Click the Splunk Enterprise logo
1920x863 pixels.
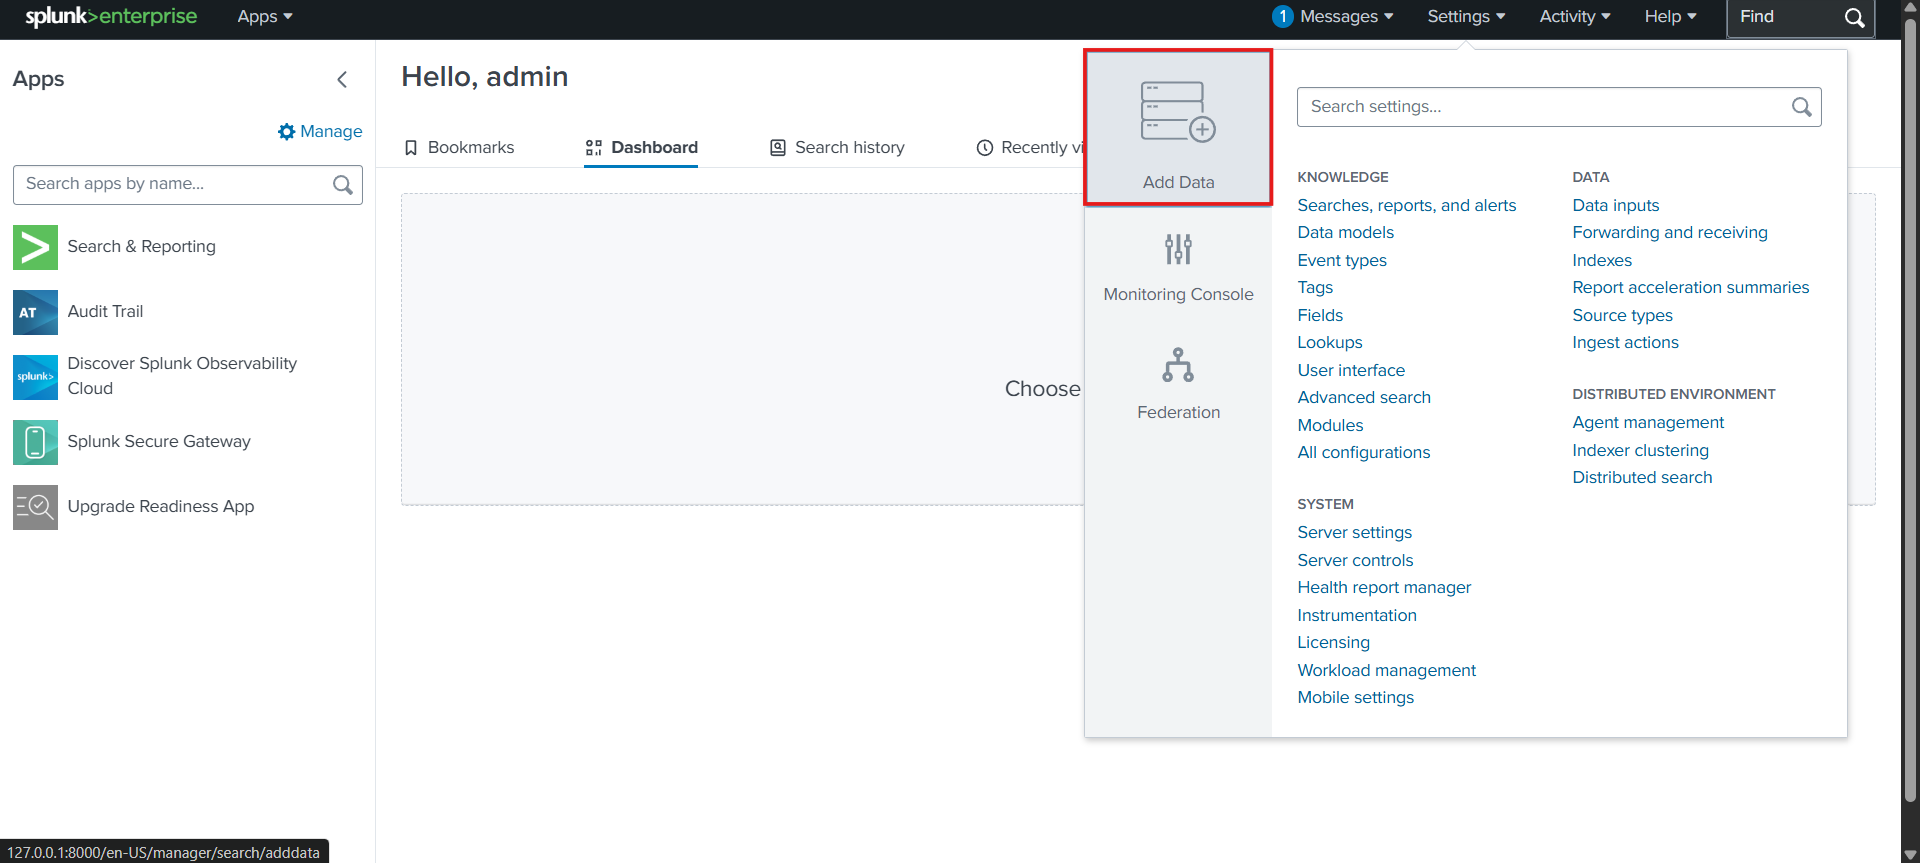pos(111,17)
